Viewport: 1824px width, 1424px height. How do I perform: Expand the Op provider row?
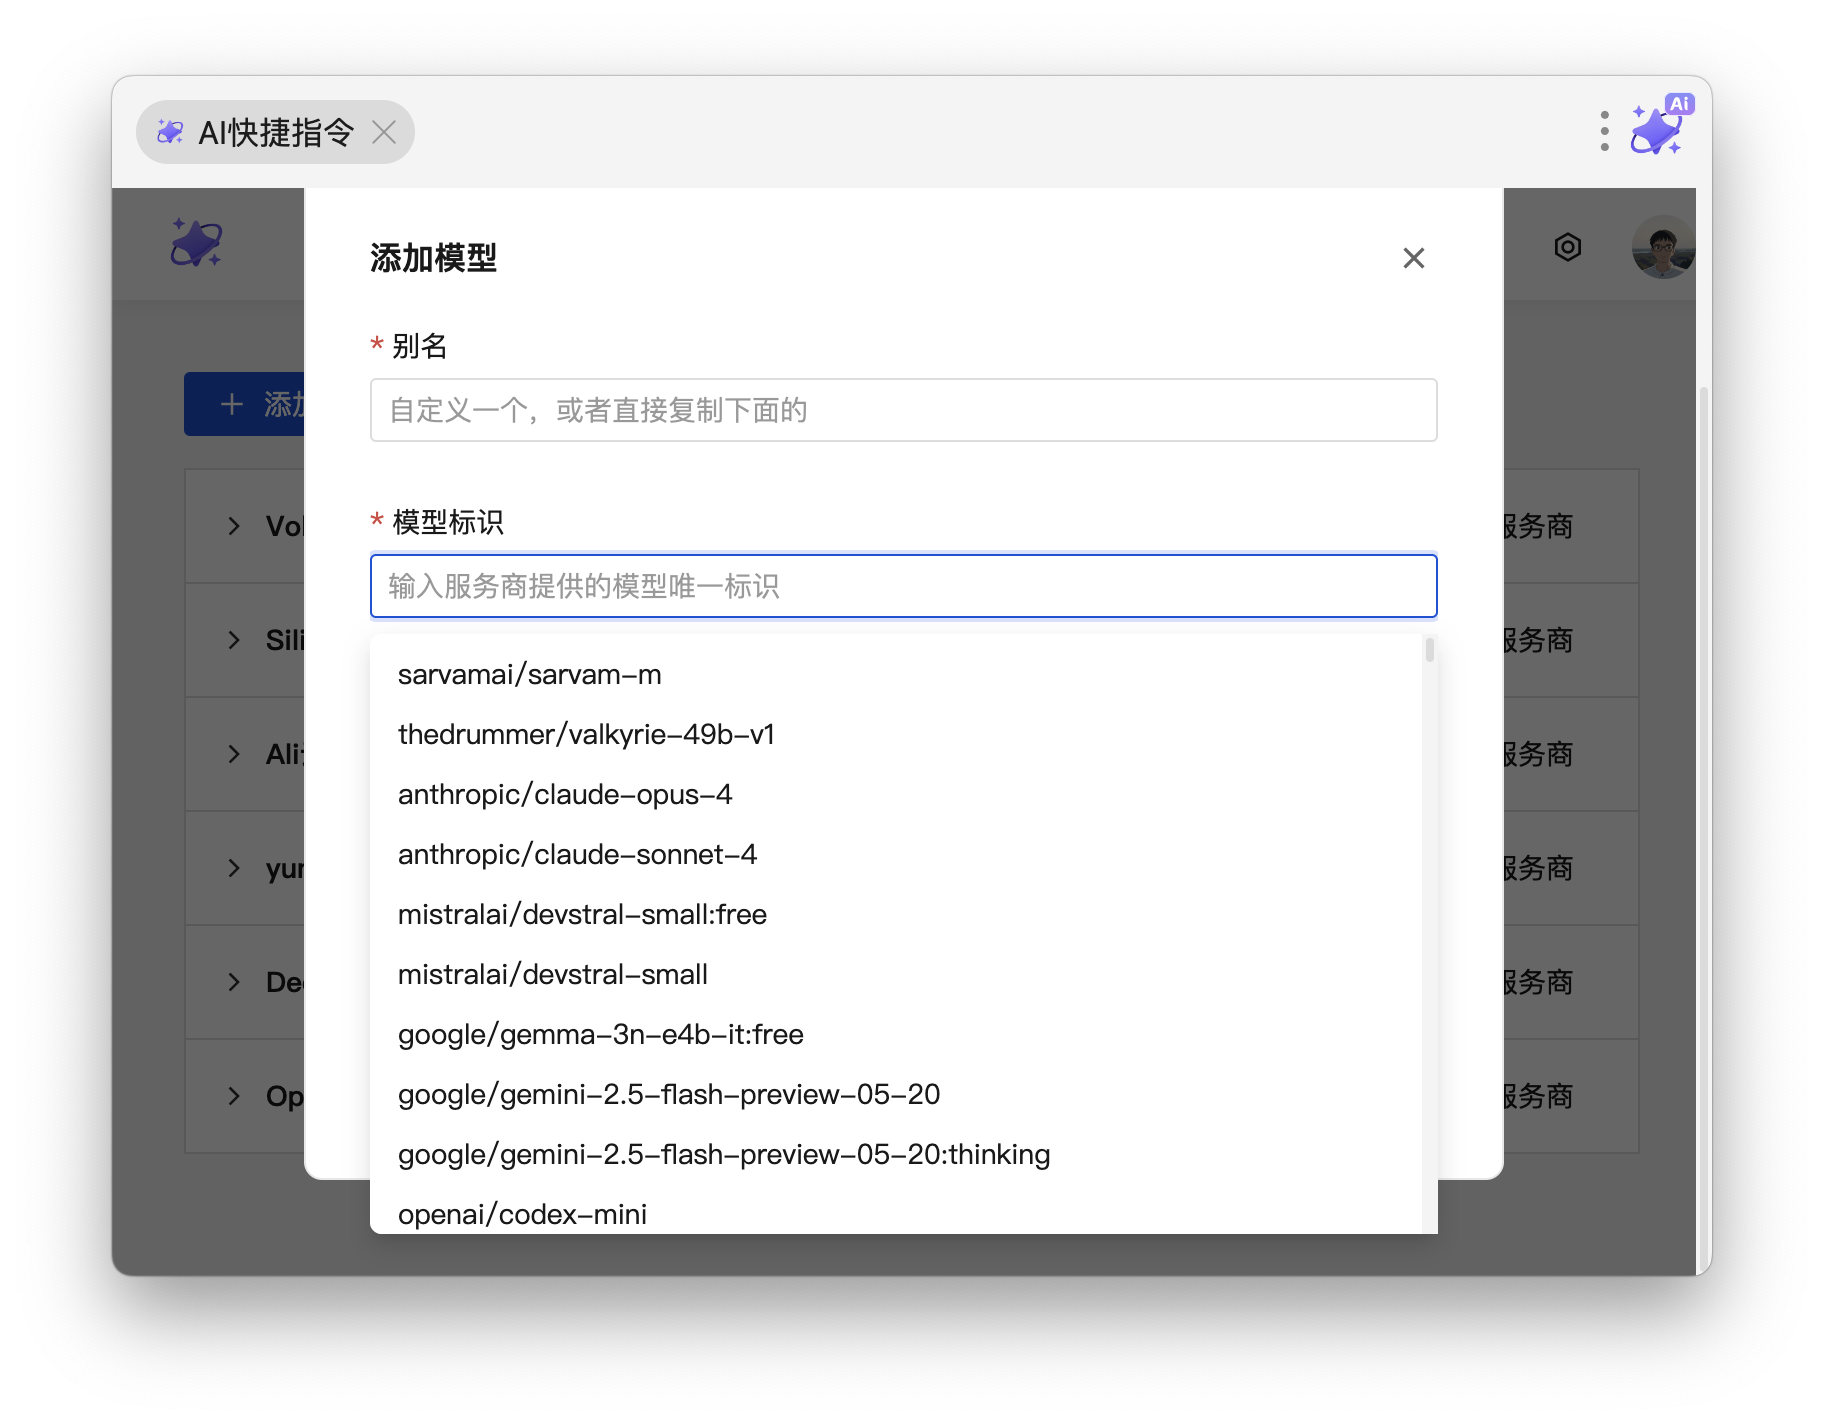[x=233, y=1096]
